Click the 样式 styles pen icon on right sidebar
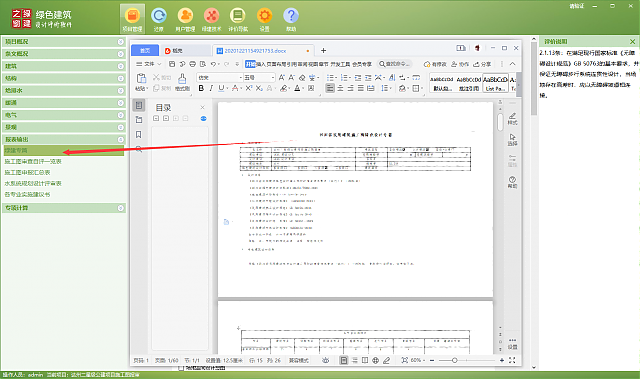640x379 pixels. pos(512,119)
